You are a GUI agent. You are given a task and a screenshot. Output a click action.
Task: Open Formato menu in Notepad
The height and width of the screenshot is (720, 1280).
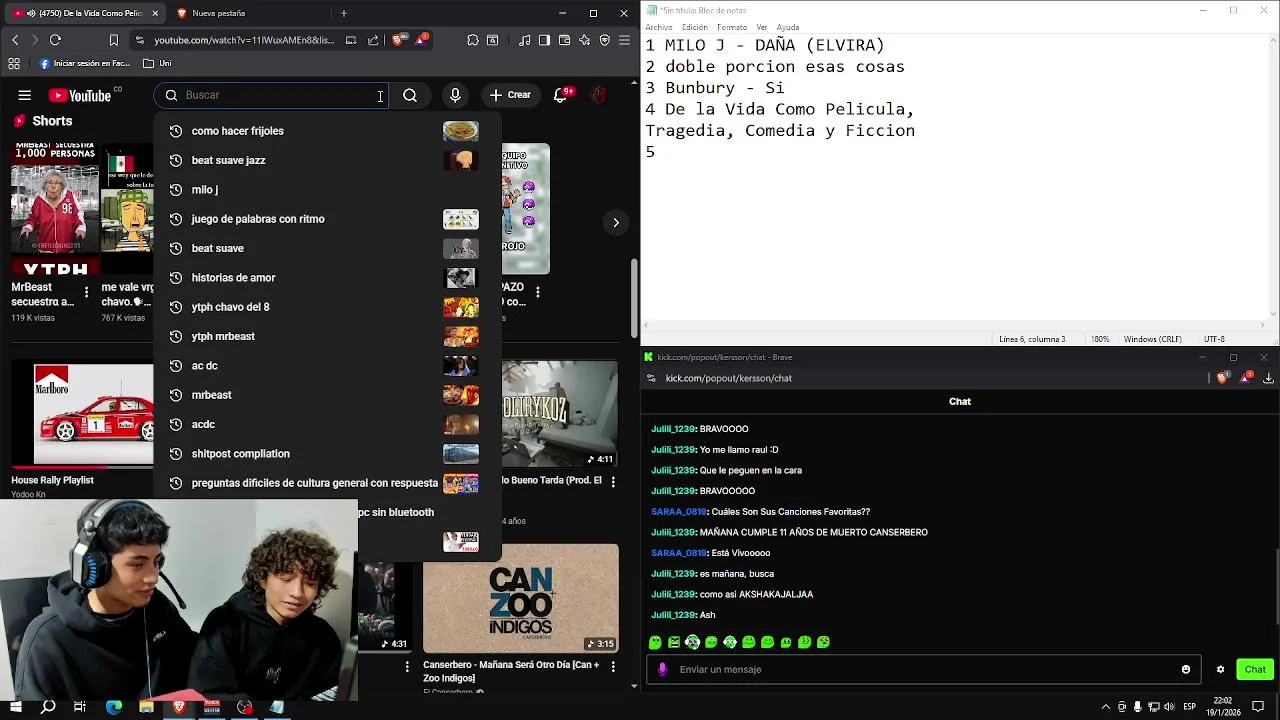point(731,27)
